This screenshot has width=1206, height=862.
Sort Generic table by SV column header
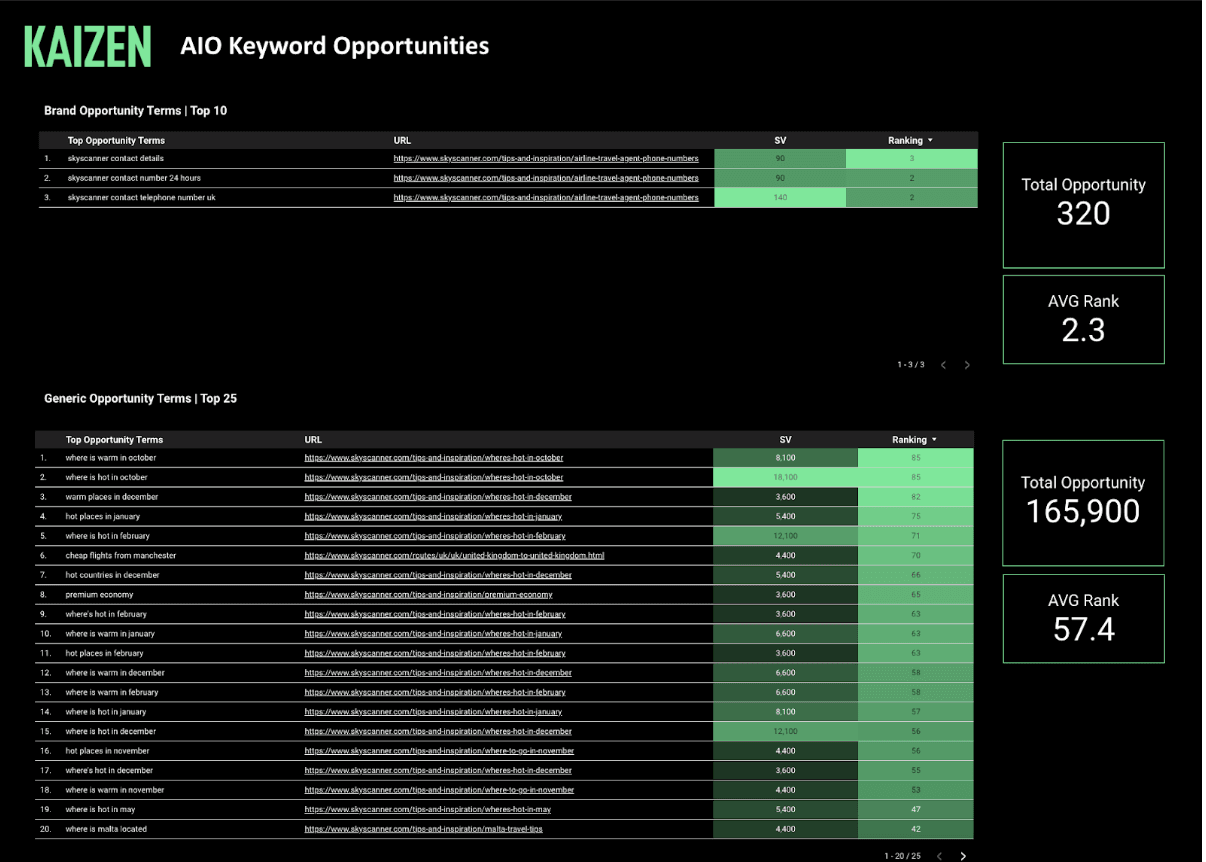click(x=785, y=440)
